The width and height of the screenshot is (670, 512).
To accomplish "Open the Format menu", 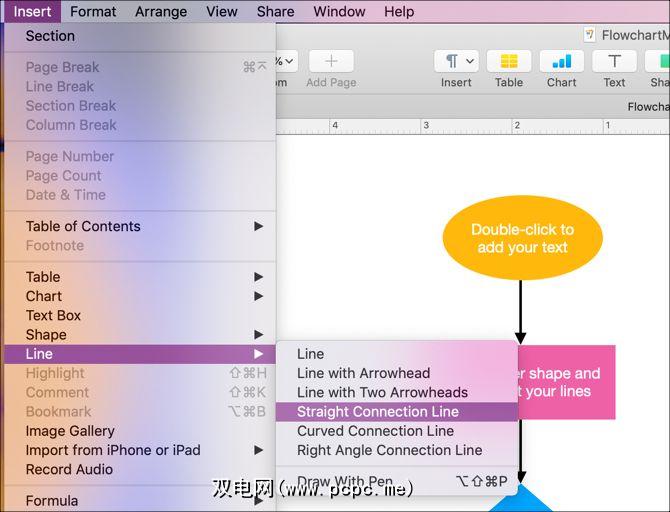I will (93, 11).
